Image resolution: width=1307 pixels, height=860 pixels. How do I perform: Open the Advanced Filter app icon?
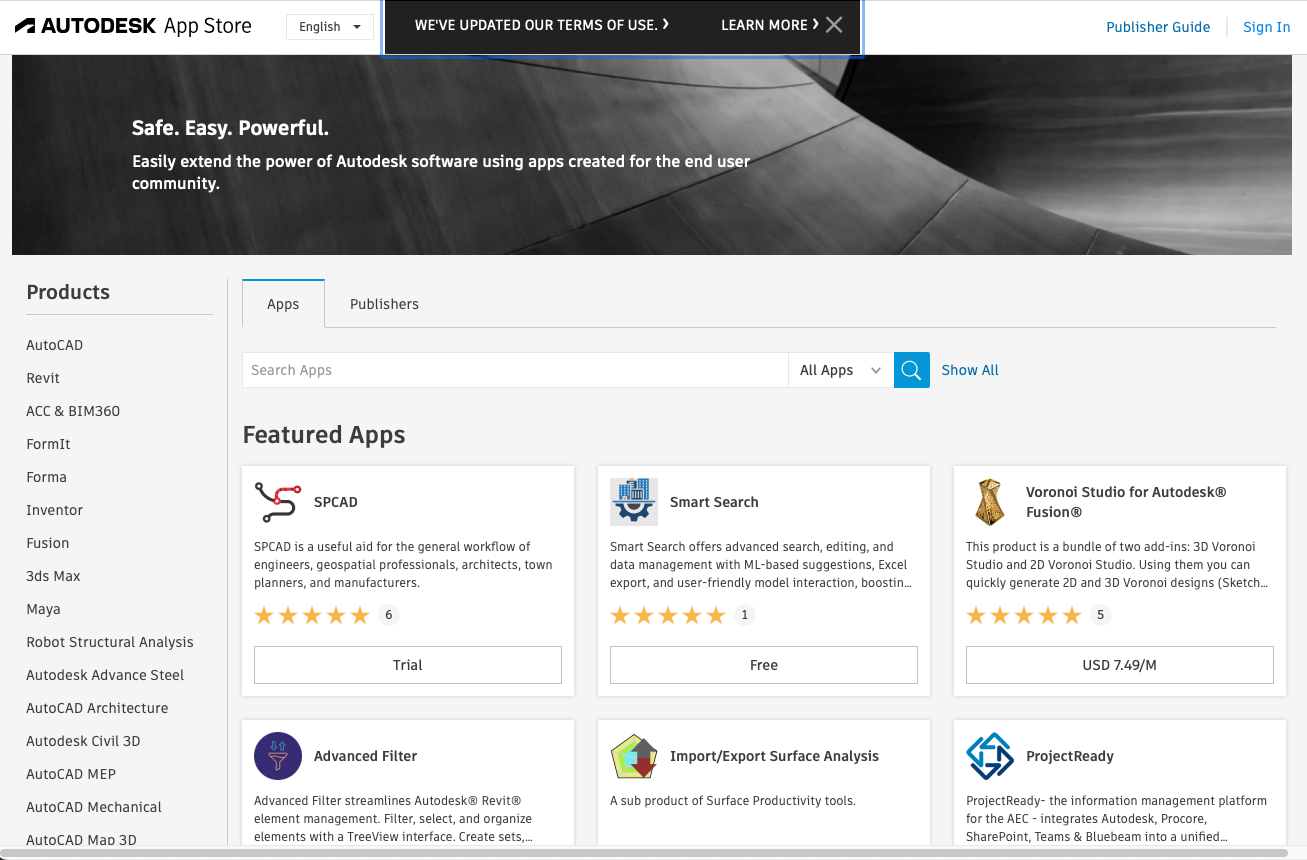[x=278, y=756]
